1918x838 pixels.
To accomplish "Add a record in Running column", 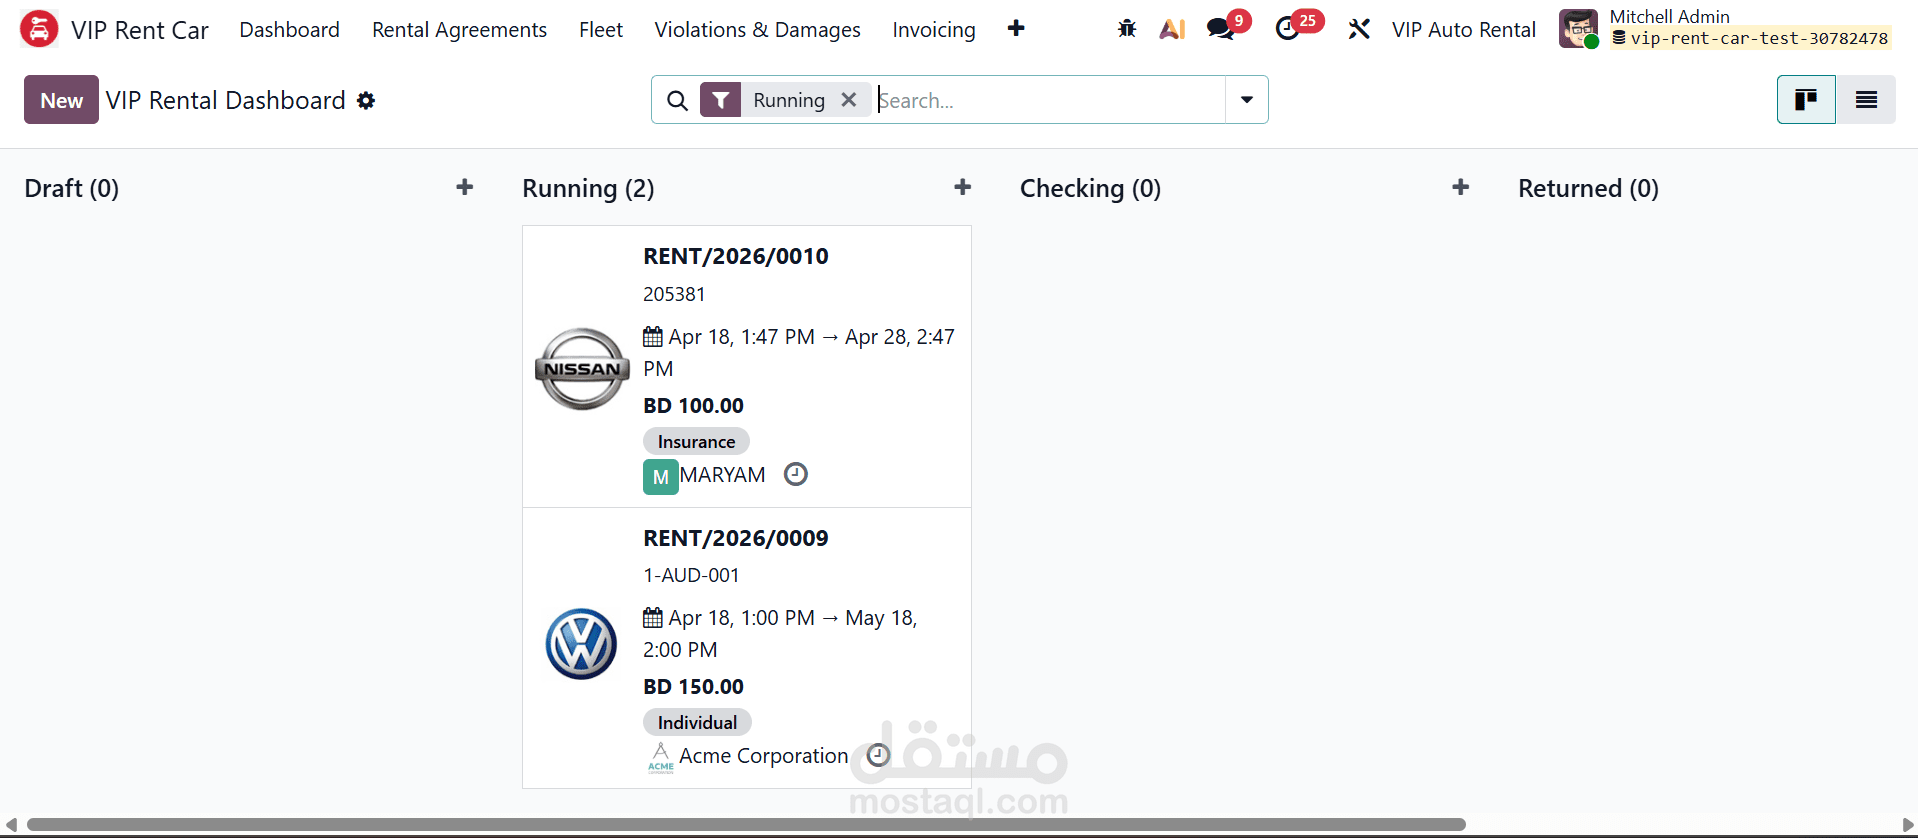I will click(x=962, y=187).
